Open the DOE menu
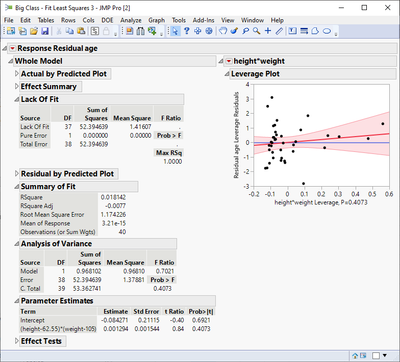The image size is (400, 362). pos(107,20)
